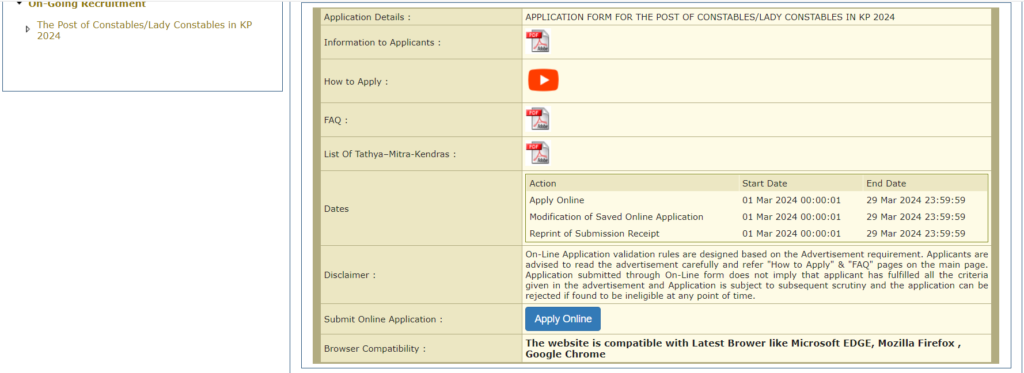Click the Reprint row start date
The width and height of the screenshot is (1024, 373).
(x=792, y=233)
